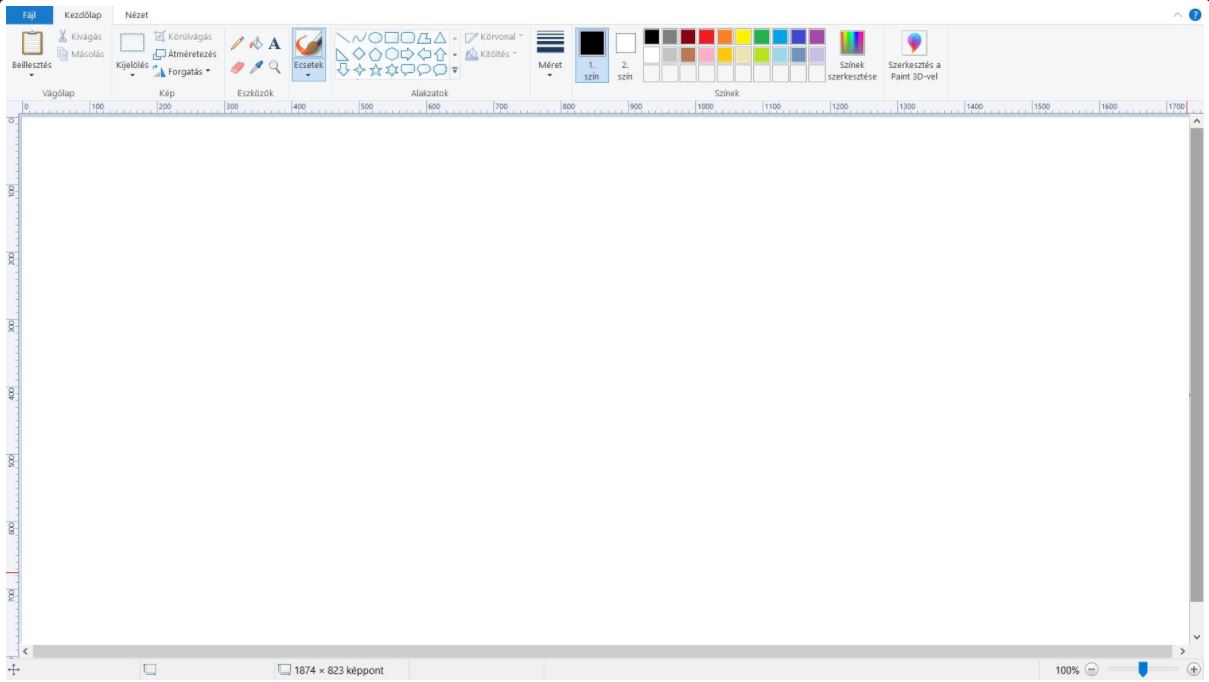Click Szerkesztés a Paint 3D-vel
Image resolution: width=1209 pixels, height=682 pixels.
tap(914, 55)
